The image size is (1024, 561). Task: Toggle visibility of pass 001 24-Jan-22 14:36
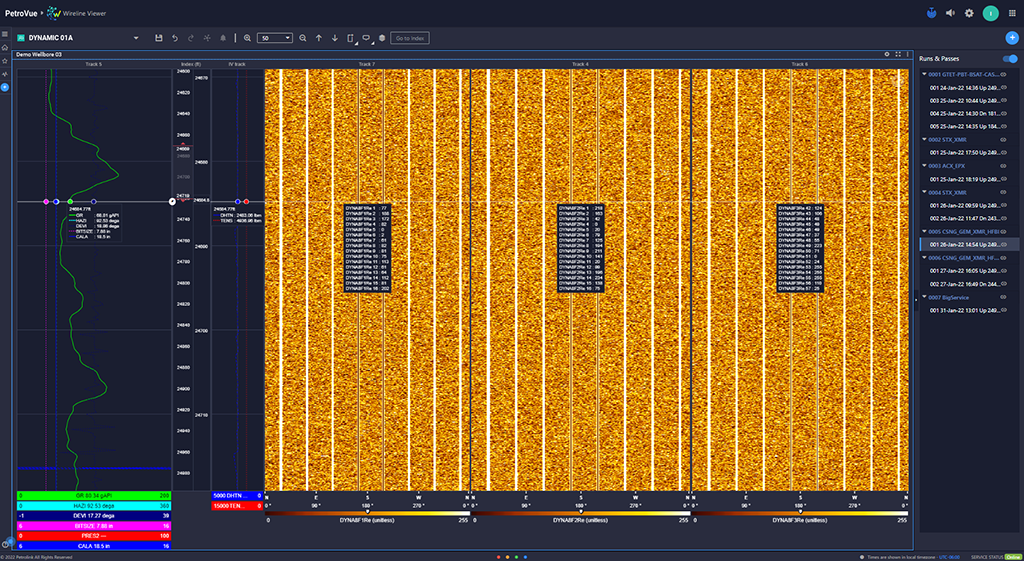pos(1004,88)
